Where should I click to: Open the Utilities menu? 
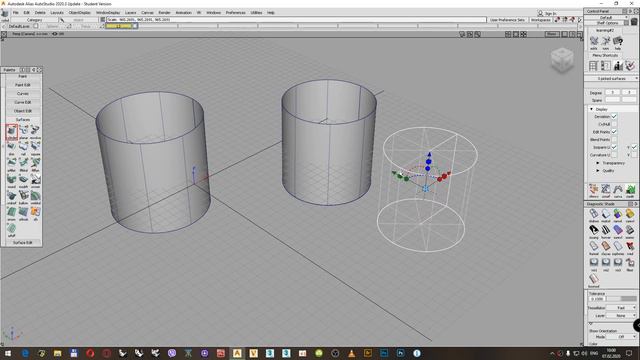click(256, 13)
